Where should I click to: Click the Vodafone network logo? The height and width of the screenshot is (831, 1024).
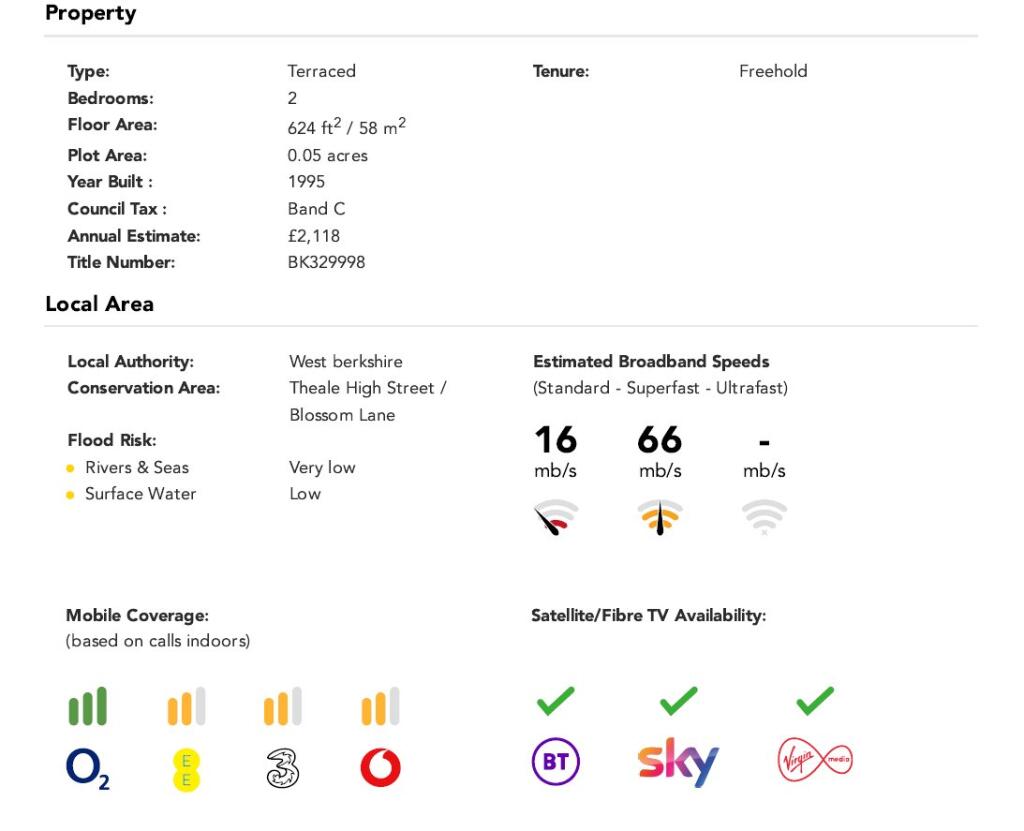pos(381,767)
